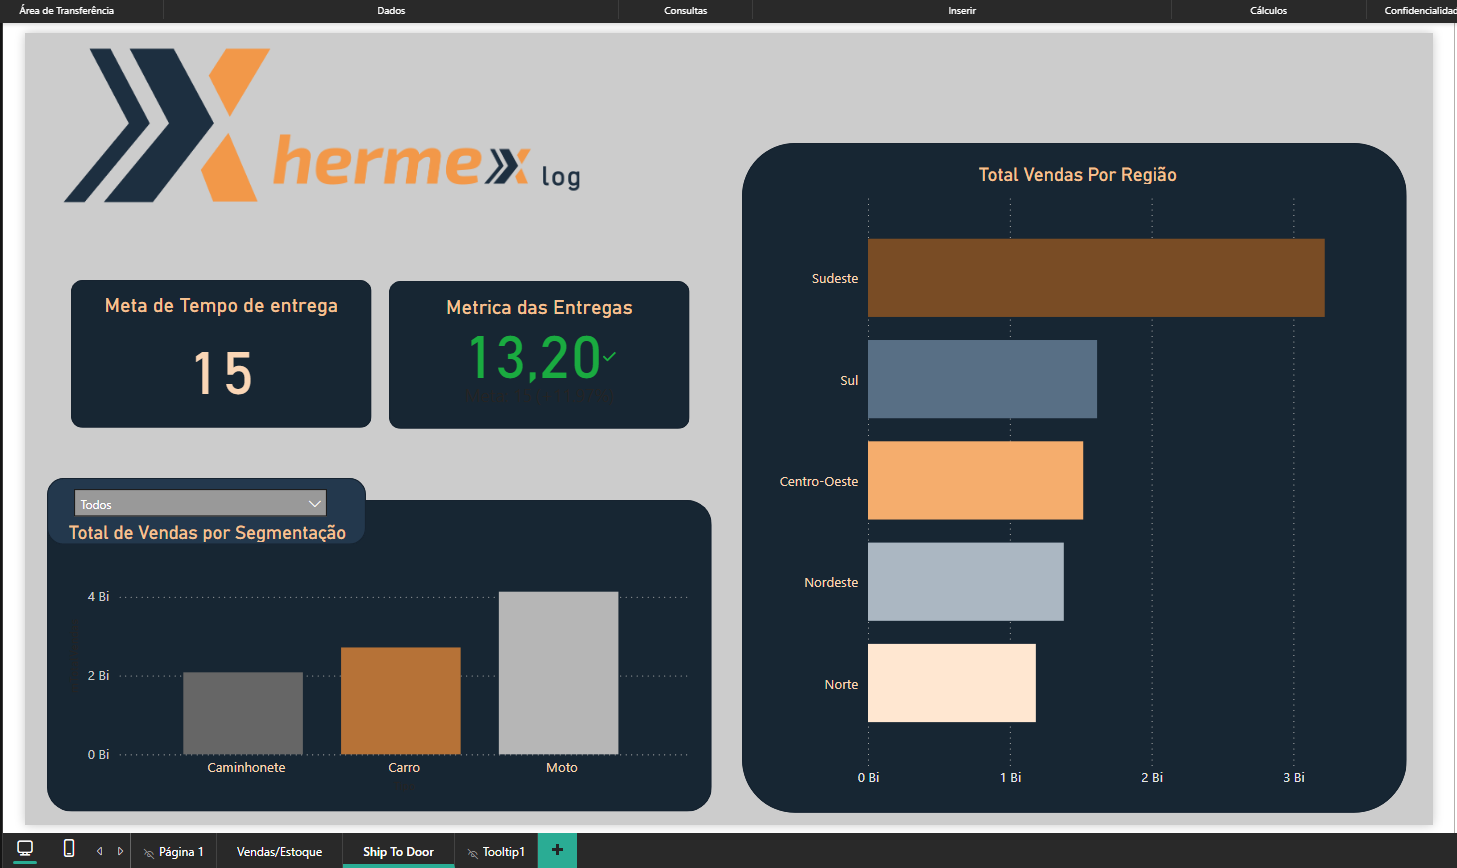Click the Área de Transferência ribbon group

(67, 10)
